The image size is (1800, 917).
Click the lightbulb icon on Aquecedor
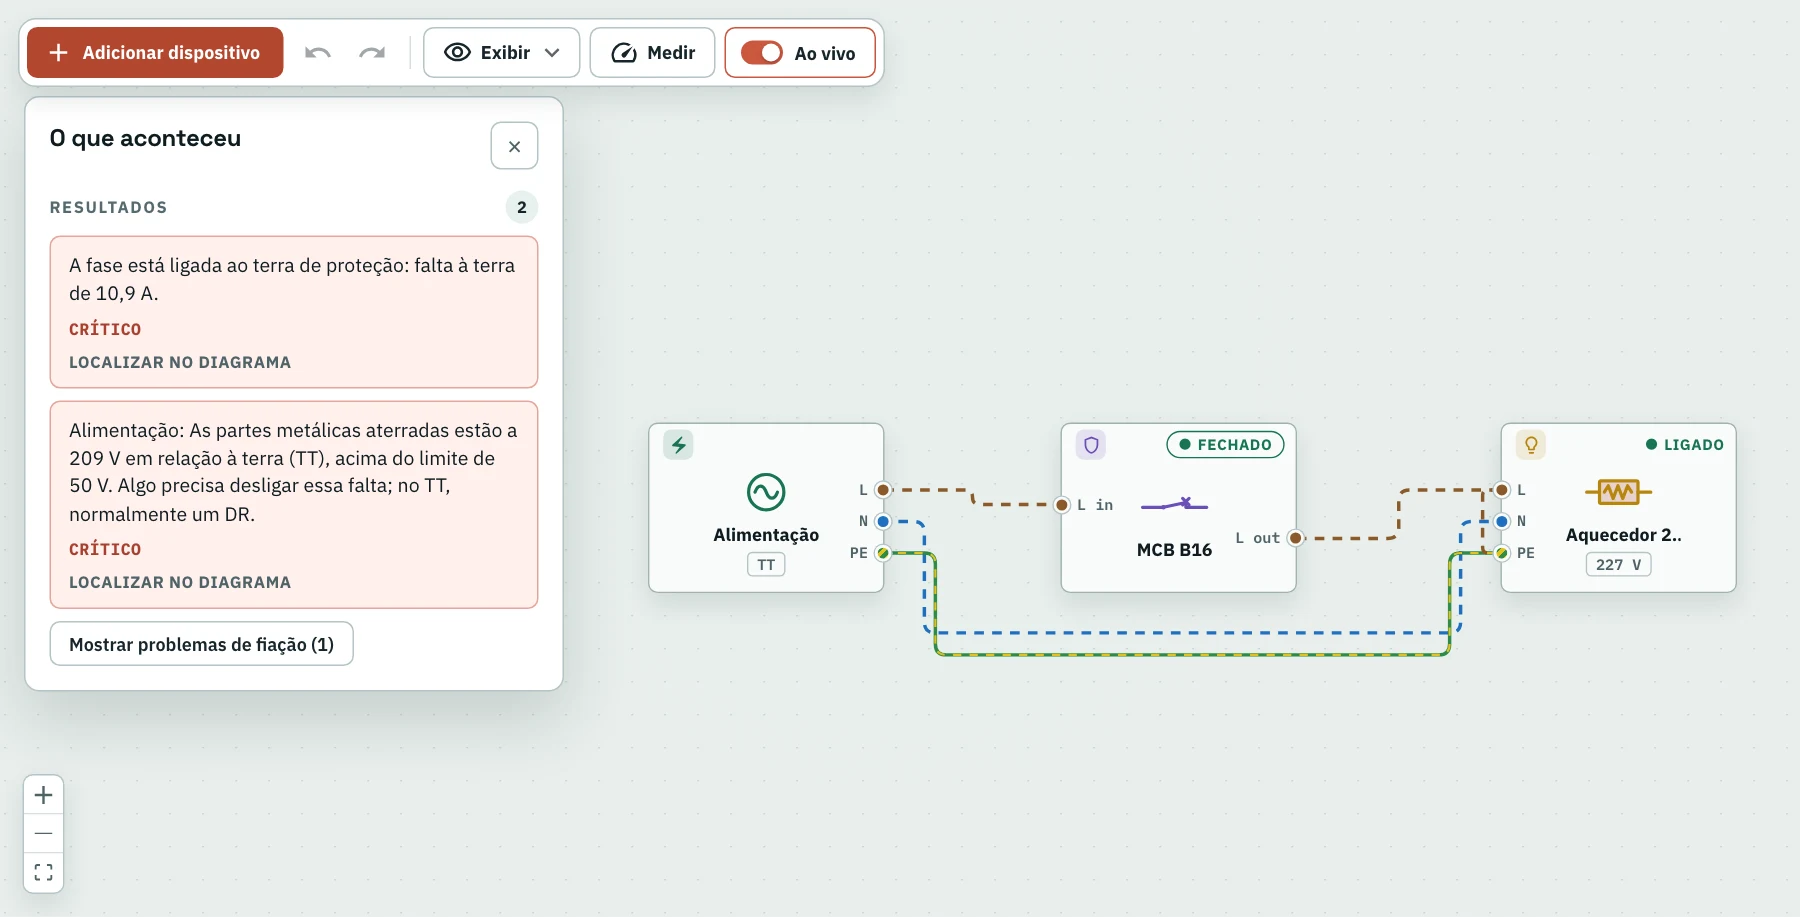[1531, 445]
